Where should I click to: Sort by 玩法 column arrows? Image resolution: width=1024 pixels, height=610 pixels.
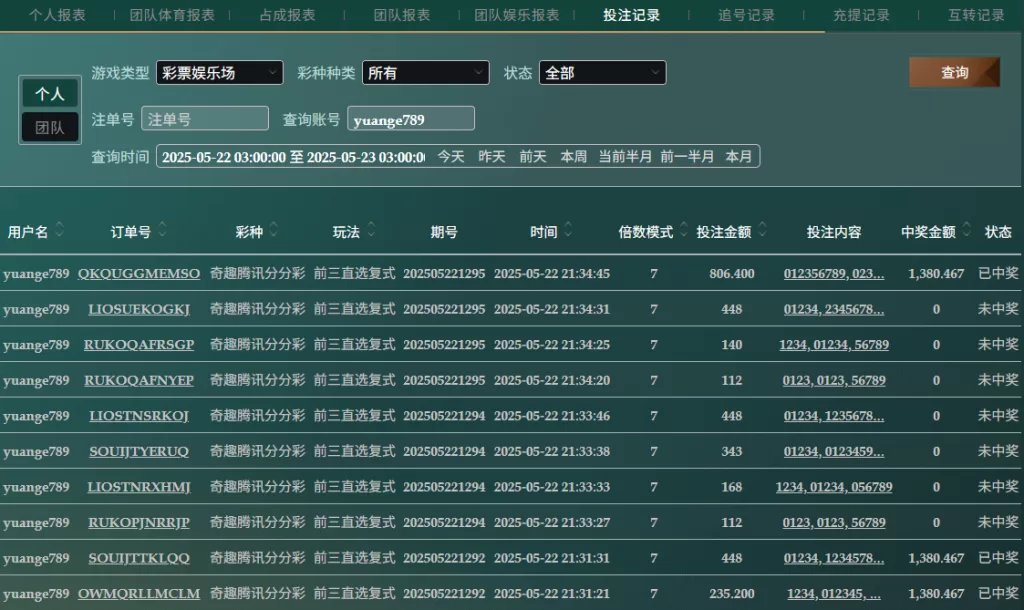(x=371, y=230)
